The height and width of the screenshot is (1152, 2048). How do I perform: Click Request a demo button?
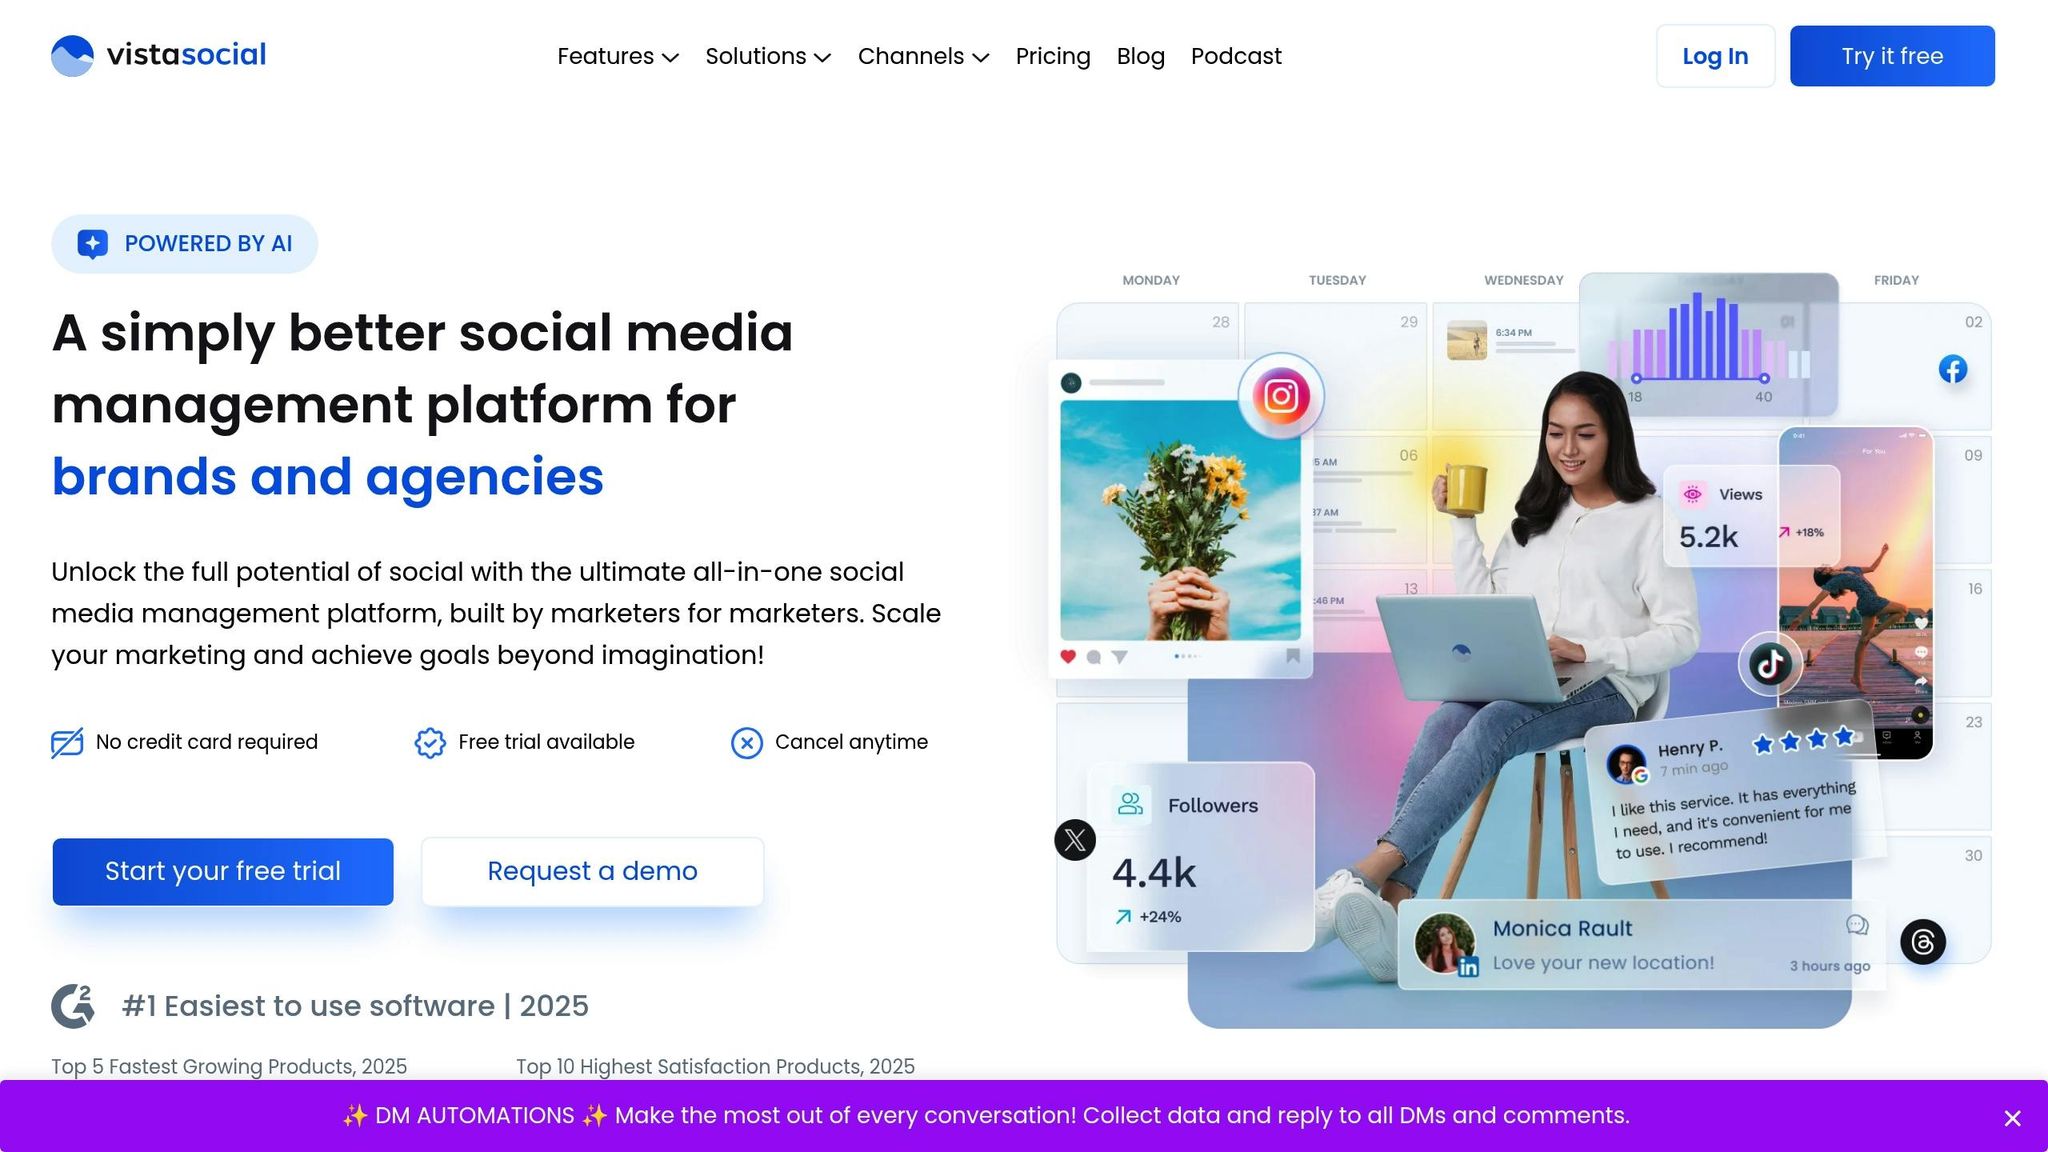tap(593, 872)
